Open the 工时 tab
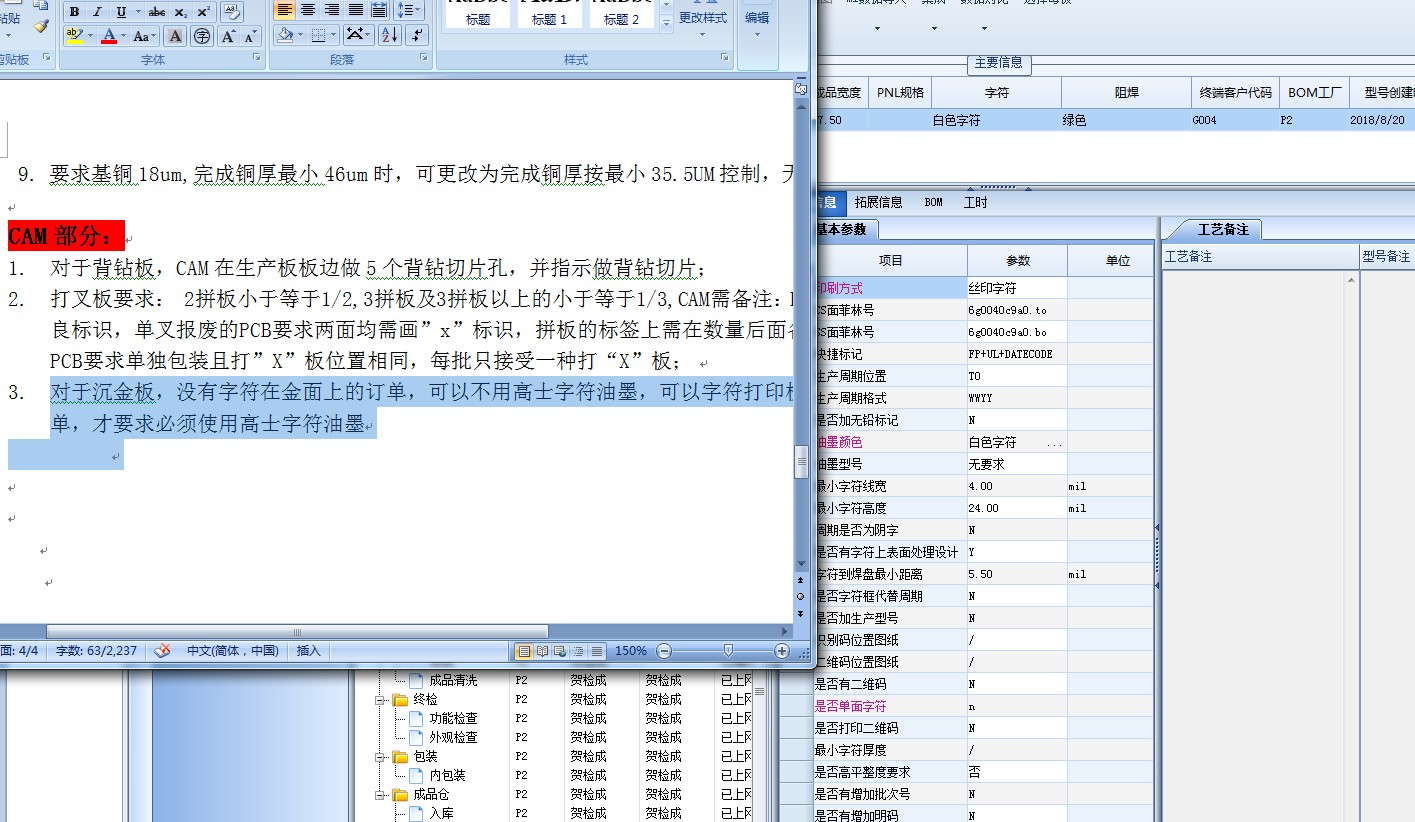This screenshot has height=822, width=1415. point(975,202)
